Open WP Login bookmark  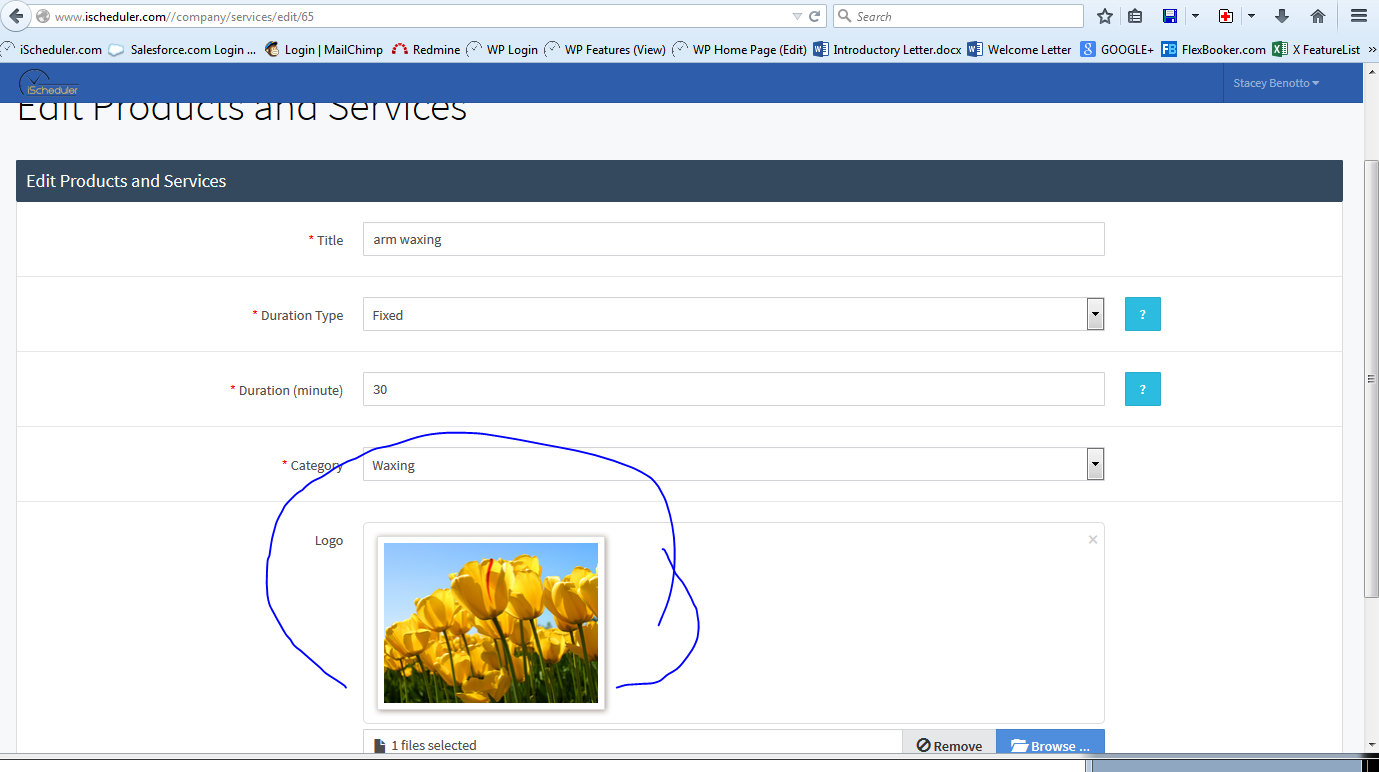502,49
